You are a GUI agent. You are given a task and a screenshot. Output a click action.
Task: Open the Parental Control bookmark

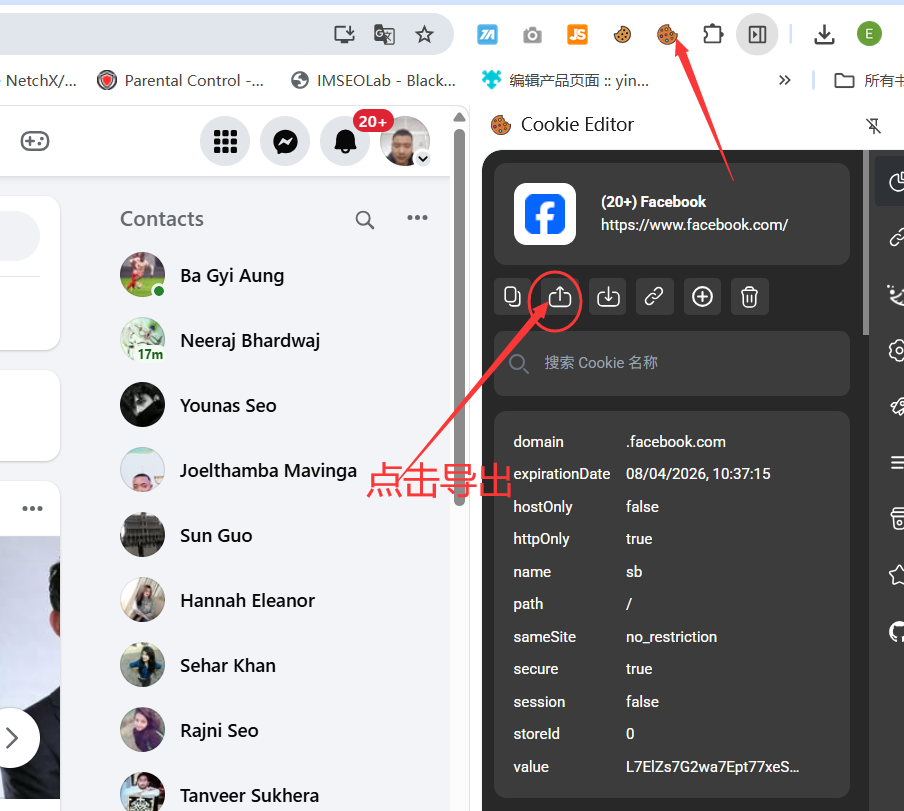(x=180, y=80)
